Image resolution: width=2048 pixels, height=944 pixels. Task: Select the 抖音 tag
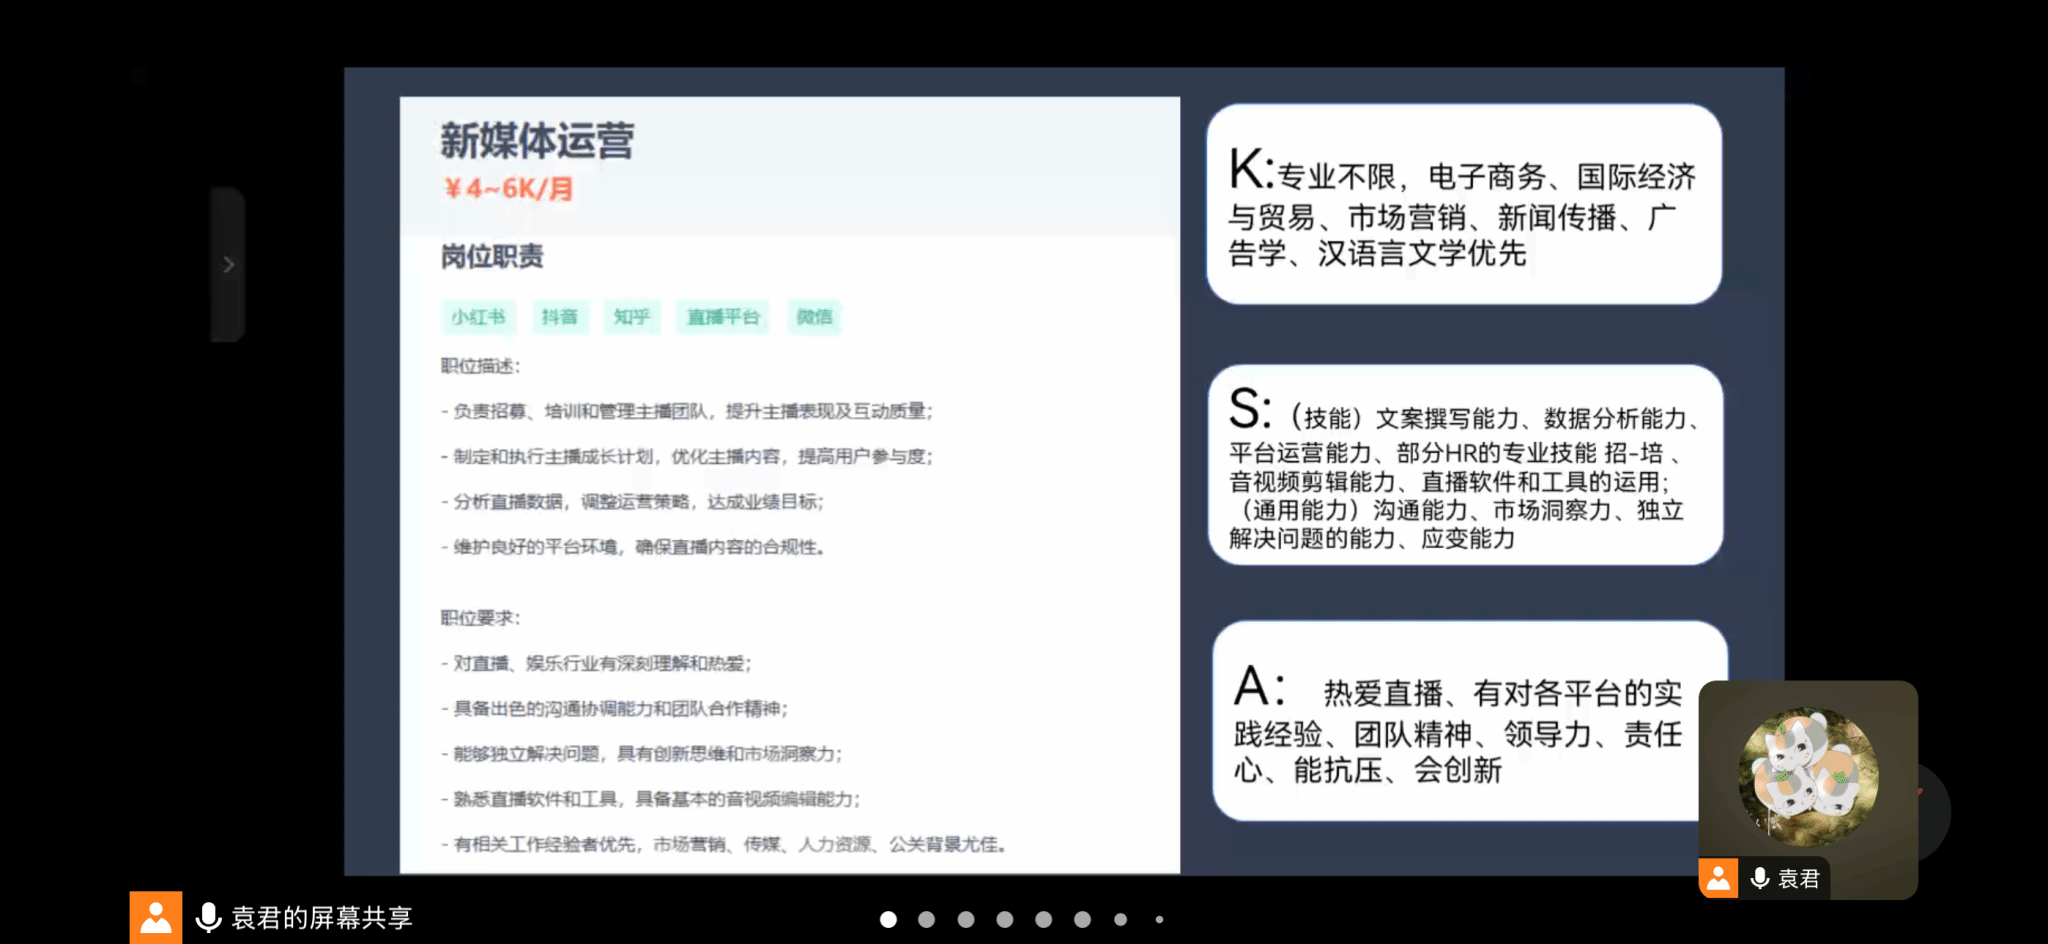(560, 317)
